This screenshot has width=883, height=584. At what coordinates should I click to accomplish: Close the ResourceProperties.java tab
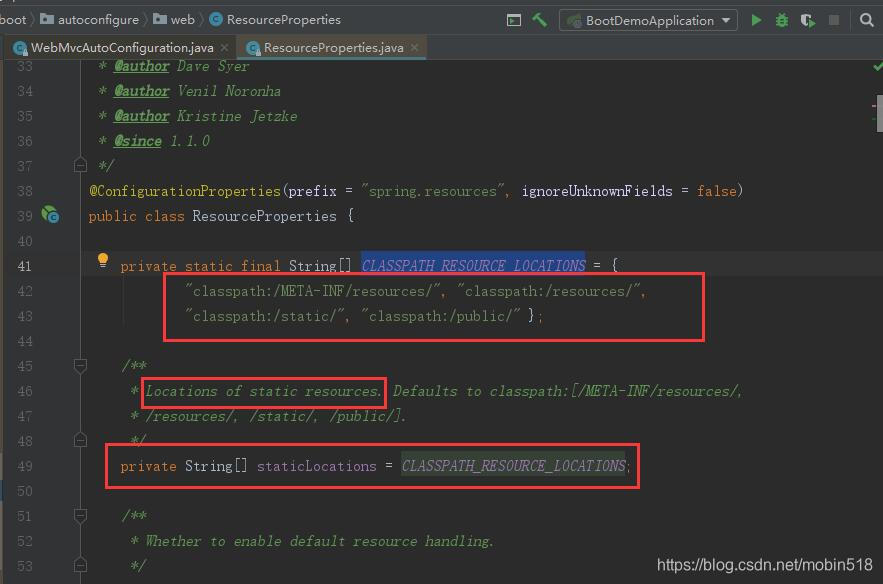click(x=414, y=47)
